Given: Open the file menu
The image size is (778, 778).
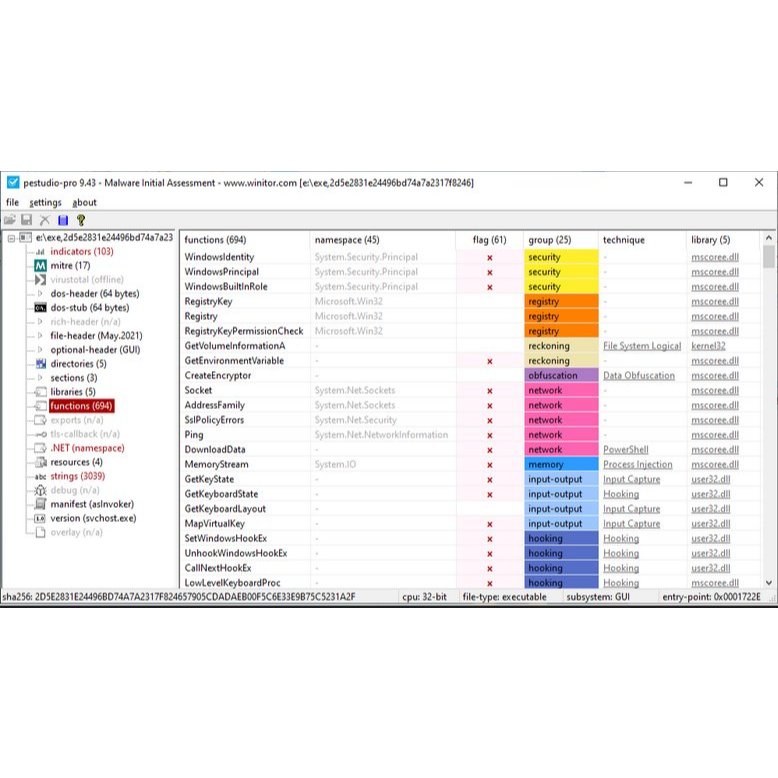Looking at the screenshot, I should click(12, 202).
